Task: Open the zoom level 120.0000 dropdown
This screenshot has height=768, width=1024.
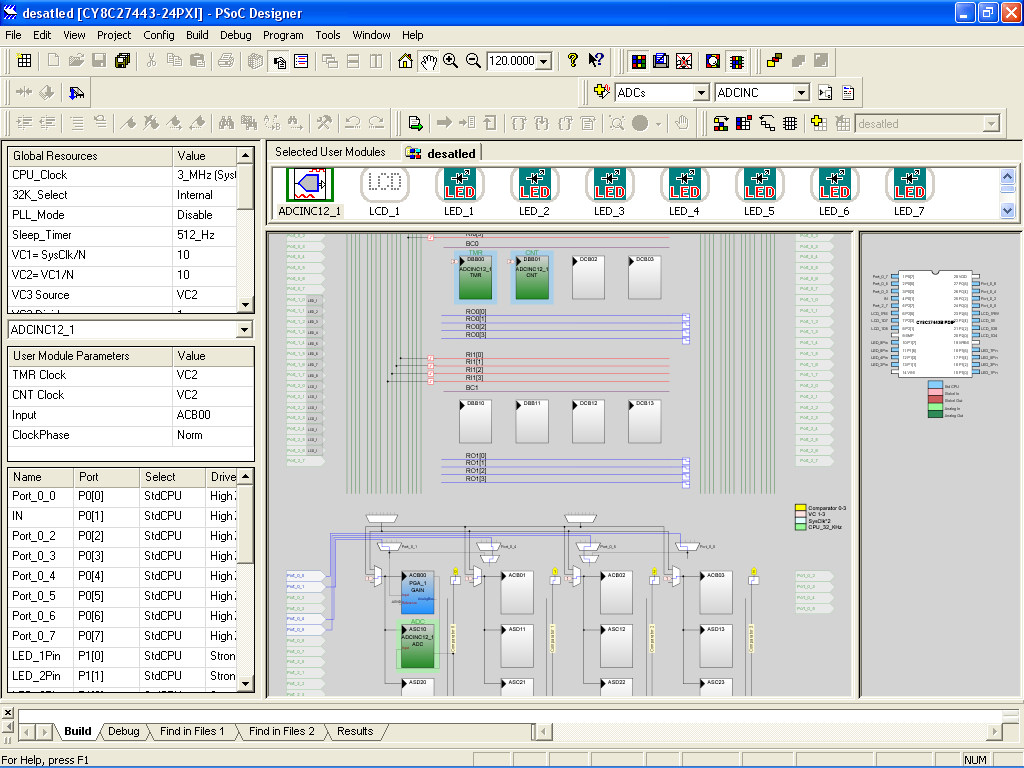Action: click(543, 61)
